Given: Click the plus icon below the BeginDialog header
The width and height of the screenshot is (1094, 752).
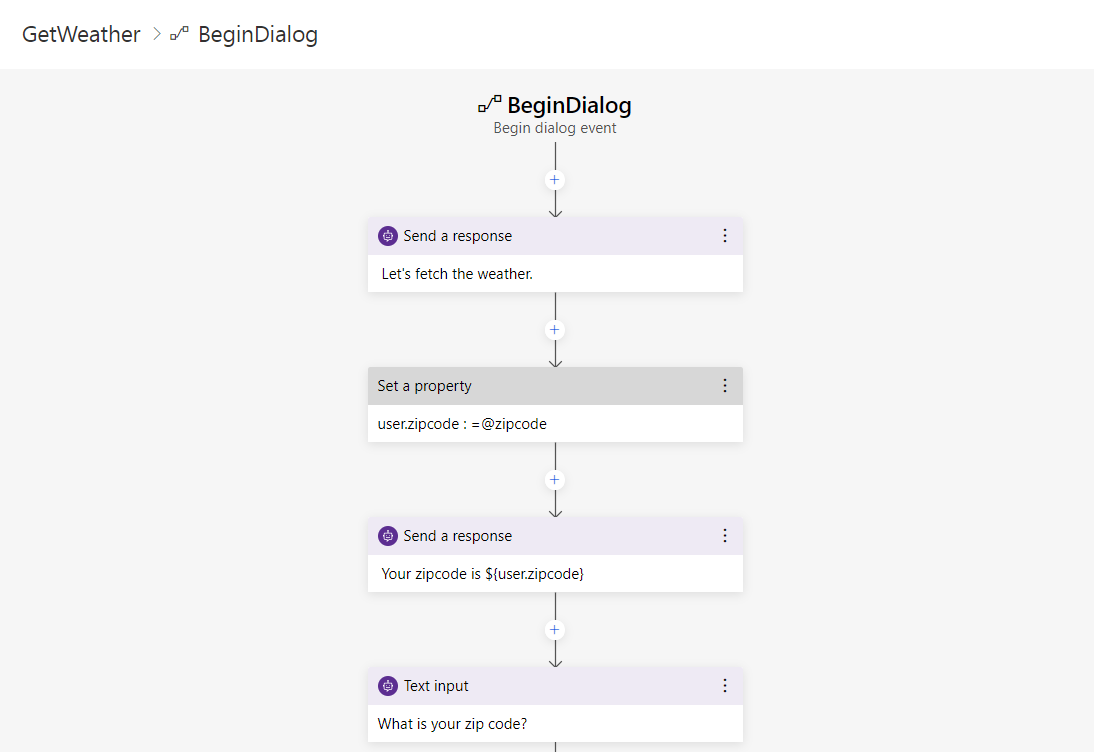Looking at the screenshot, I should point(555,179).
